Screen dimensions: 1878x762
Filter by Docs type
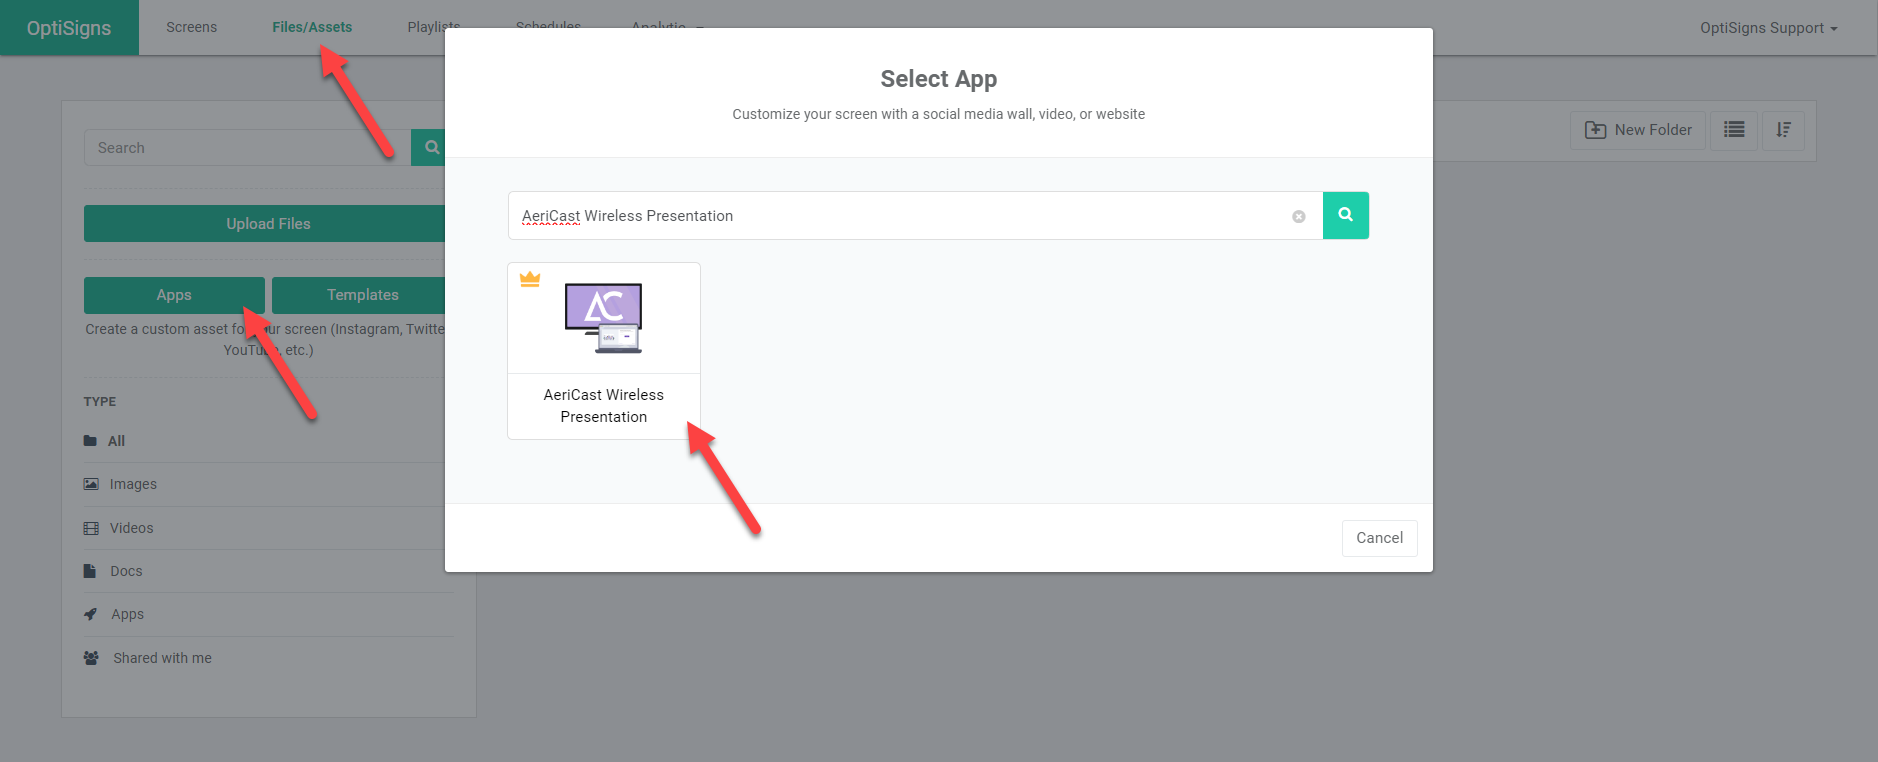(x=126, y=571)
